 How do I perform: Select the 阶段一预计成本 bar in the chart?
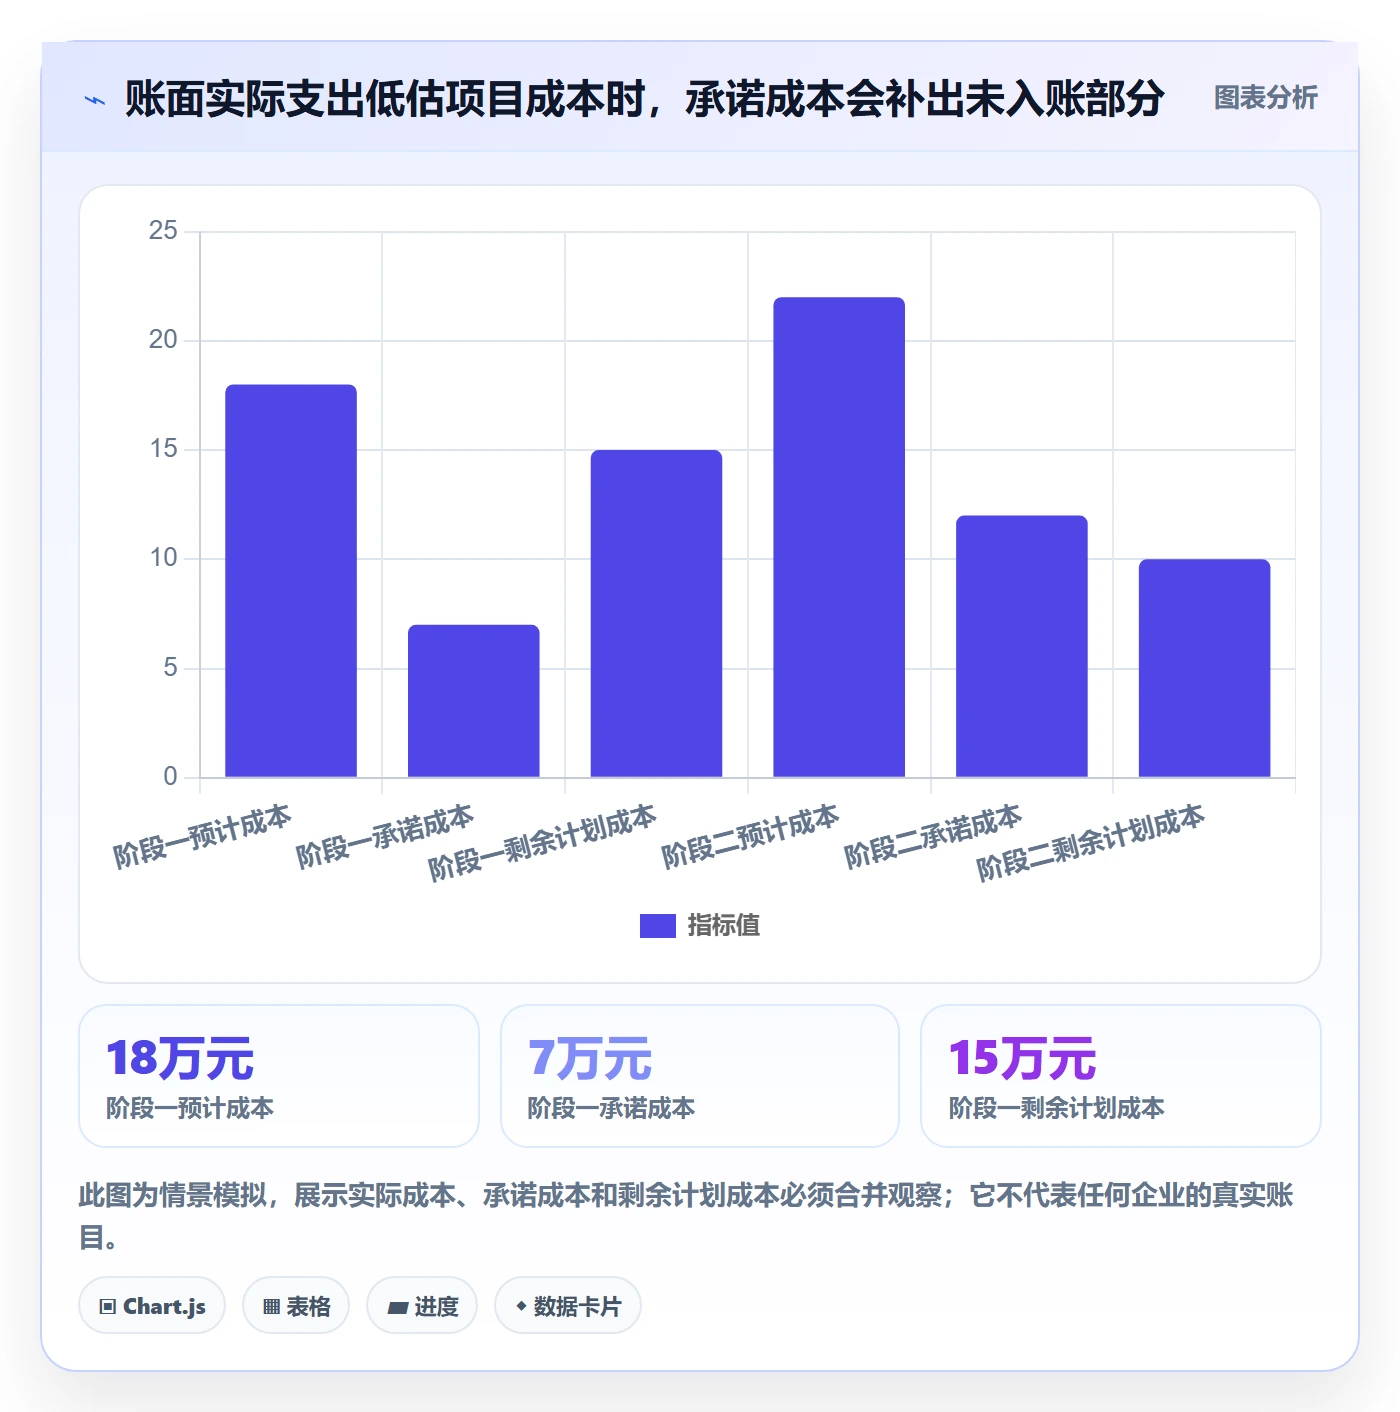click(291, 581)
